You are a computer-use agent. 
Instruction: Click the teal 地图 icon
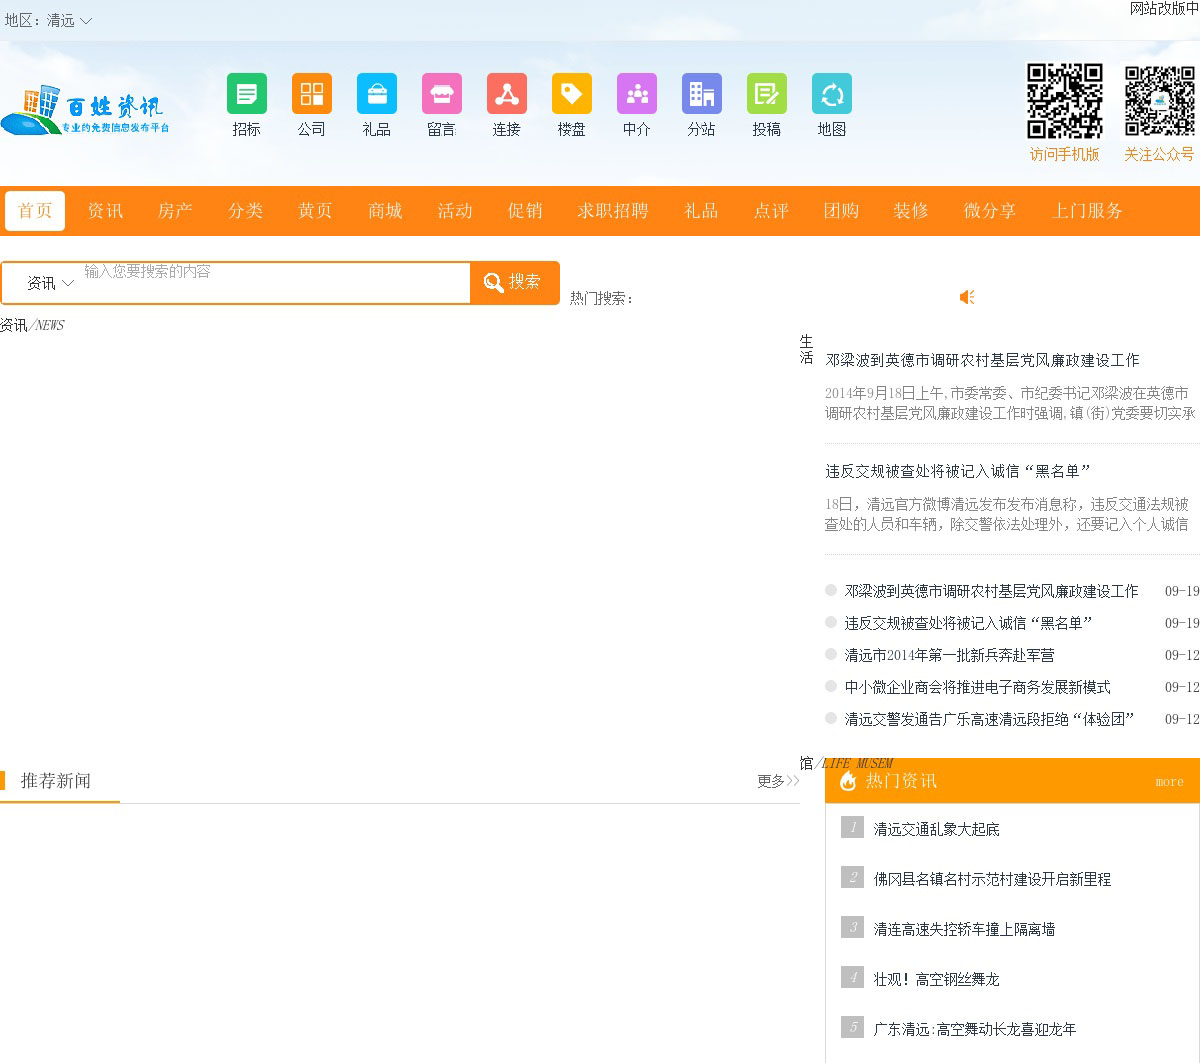tap(831, 94)
